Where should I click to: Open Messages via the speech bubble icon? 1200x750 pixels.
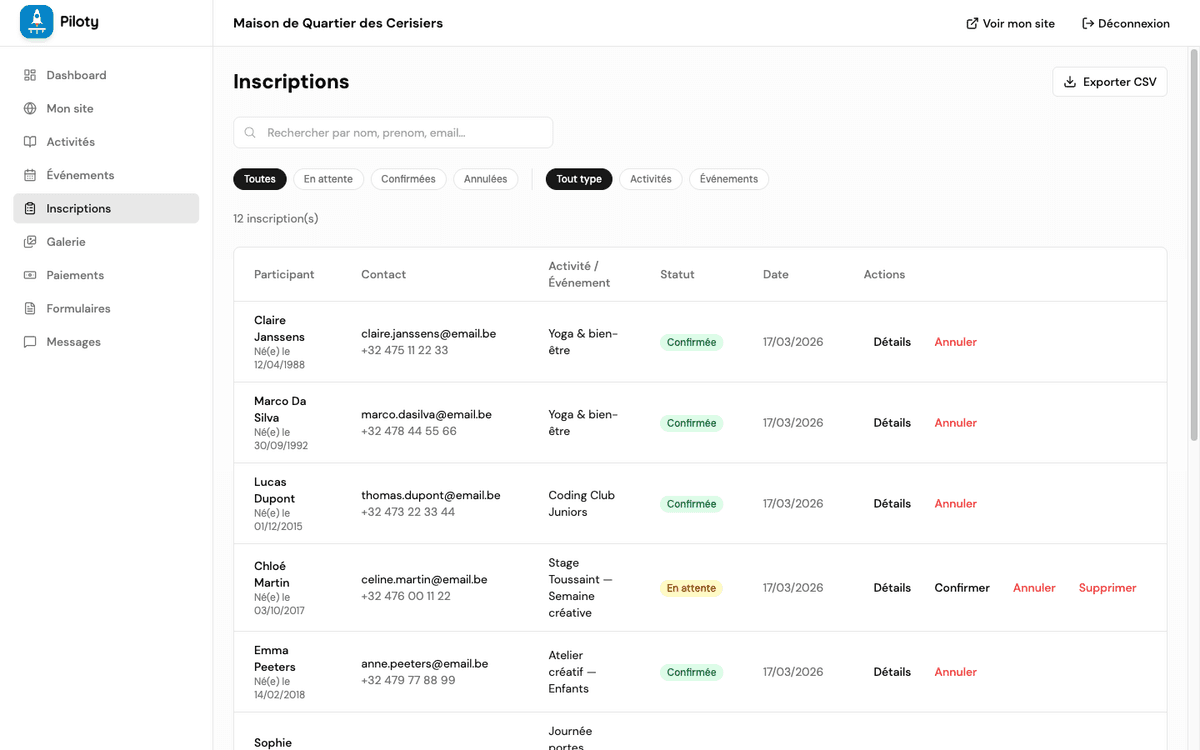pos(30,342)
